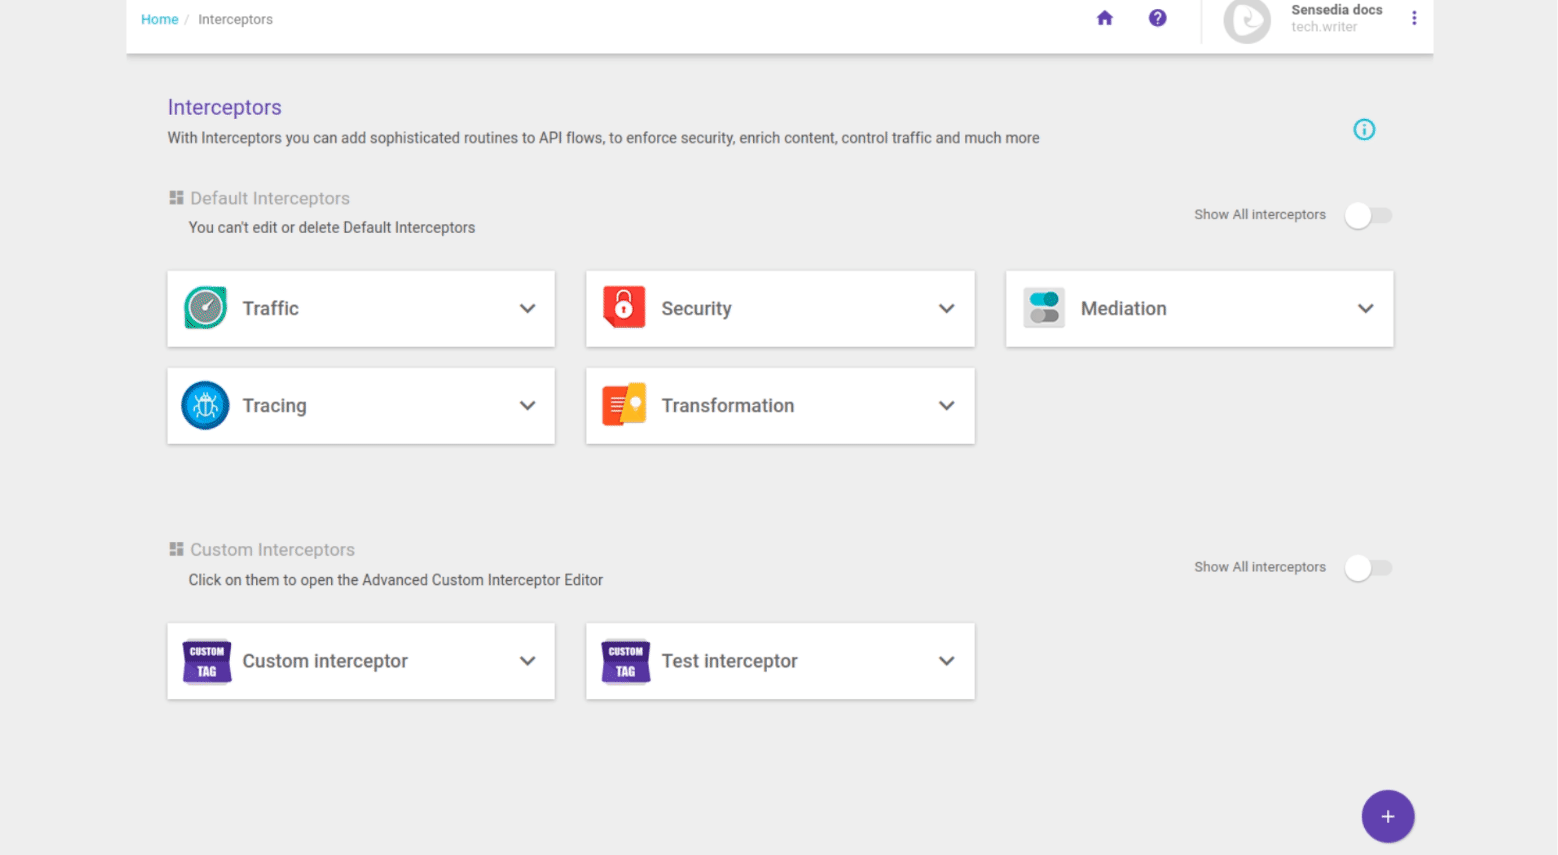
Task: Click the Mediation switches icon
Action: click(1043, 308)
